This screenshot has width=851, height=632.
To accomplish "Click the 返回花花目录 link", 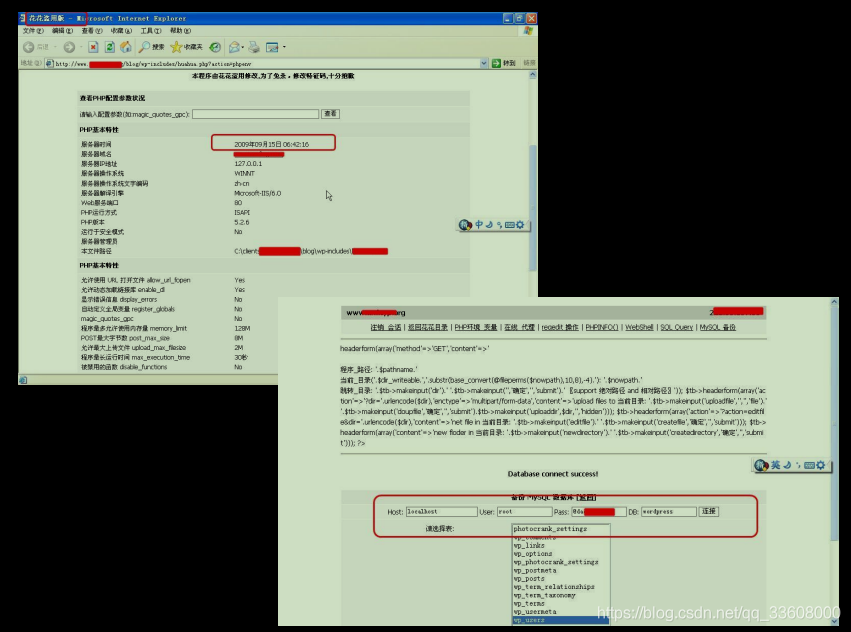I will [428, 327].
